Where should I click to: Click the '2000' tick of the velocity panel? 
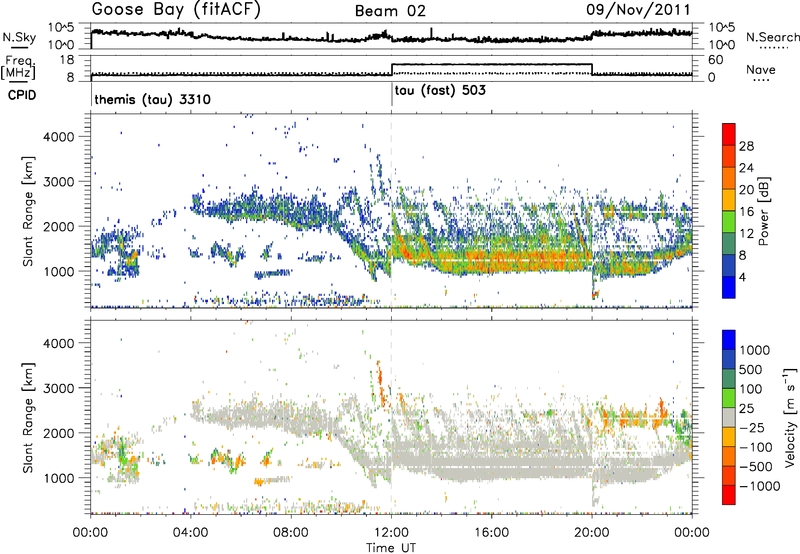pos(59,433)
